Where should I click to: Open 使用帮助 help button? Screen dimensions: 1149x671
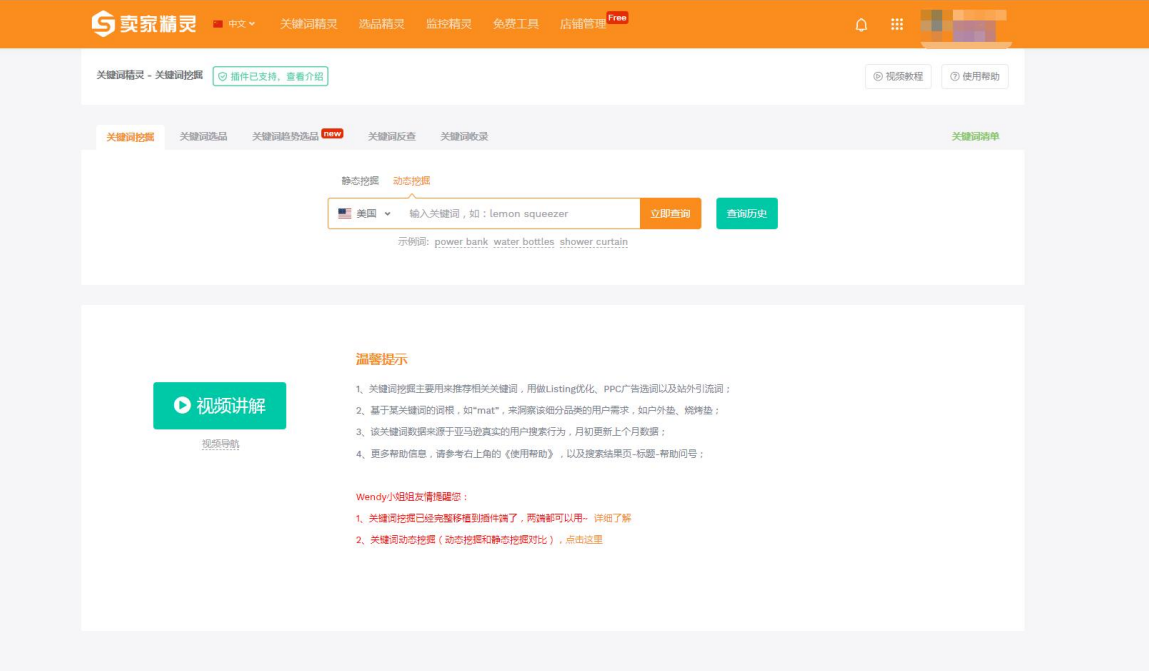coord(975,77)
